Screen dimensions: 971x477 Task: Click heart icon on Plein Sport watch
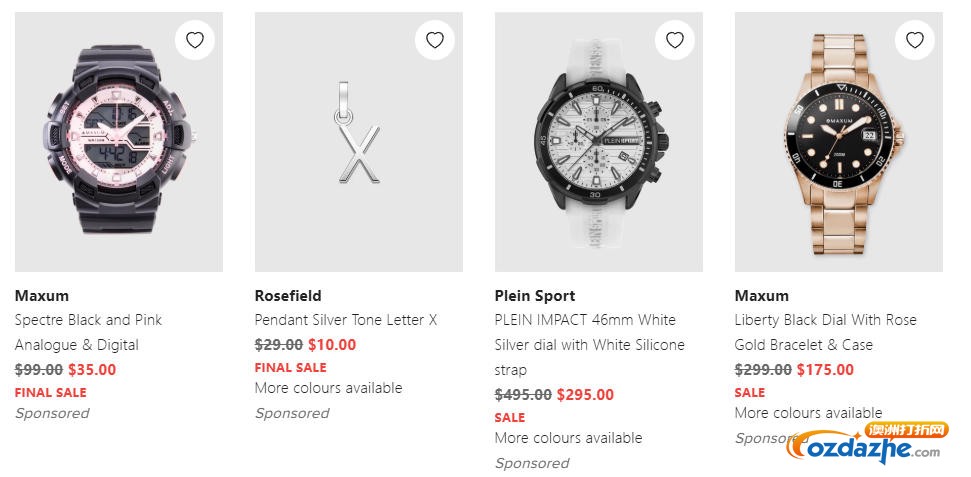pyautogui.click(x=675, y=40)
